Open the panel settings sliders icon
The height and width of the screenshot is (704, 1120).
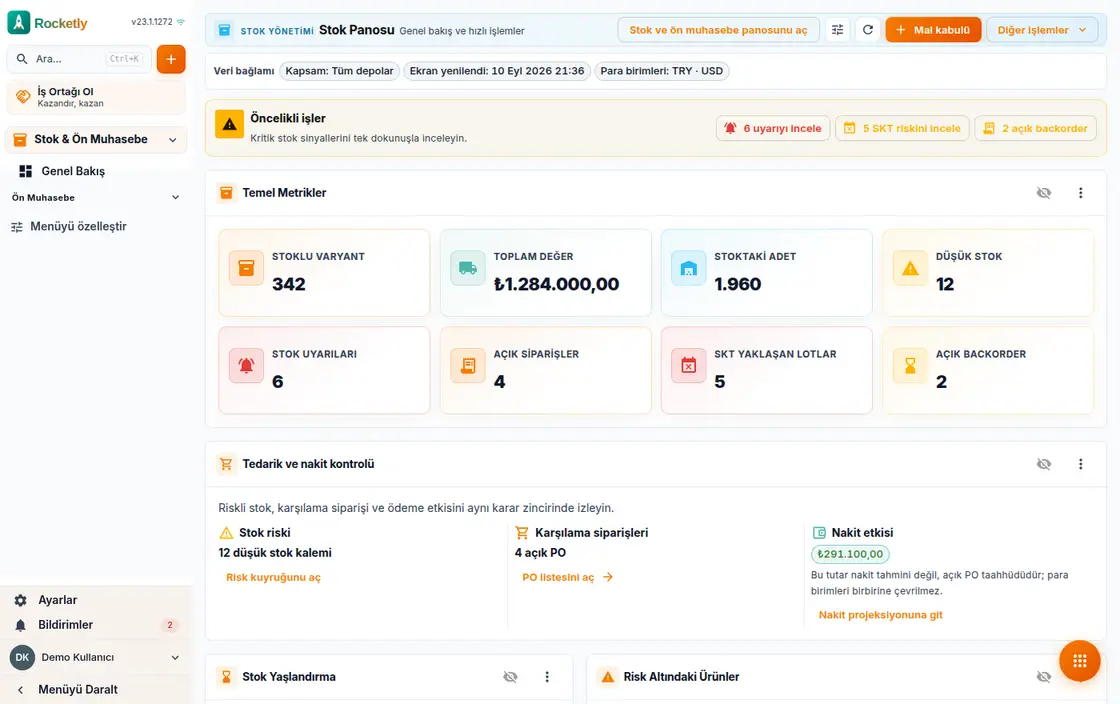click(837, 30)
